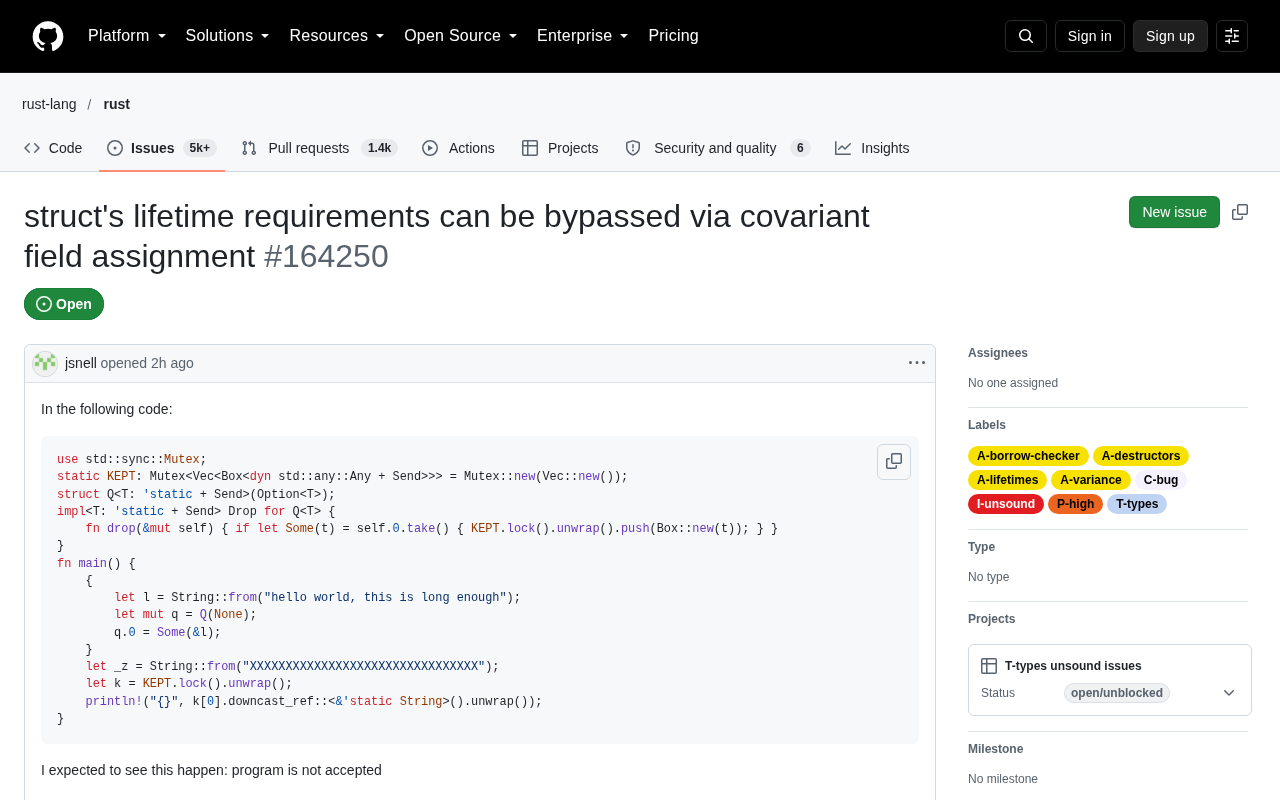1280x800 pixels.
Task: Switch to the Issues tab
Action: coord(162,148)
